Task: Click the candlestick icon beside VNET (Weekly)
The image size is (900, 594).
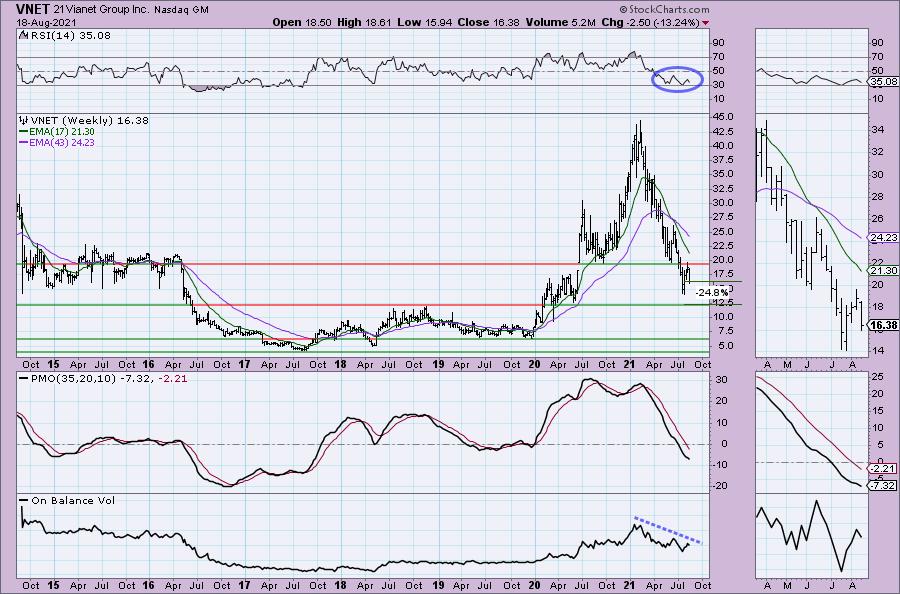Action: (24, 120)
